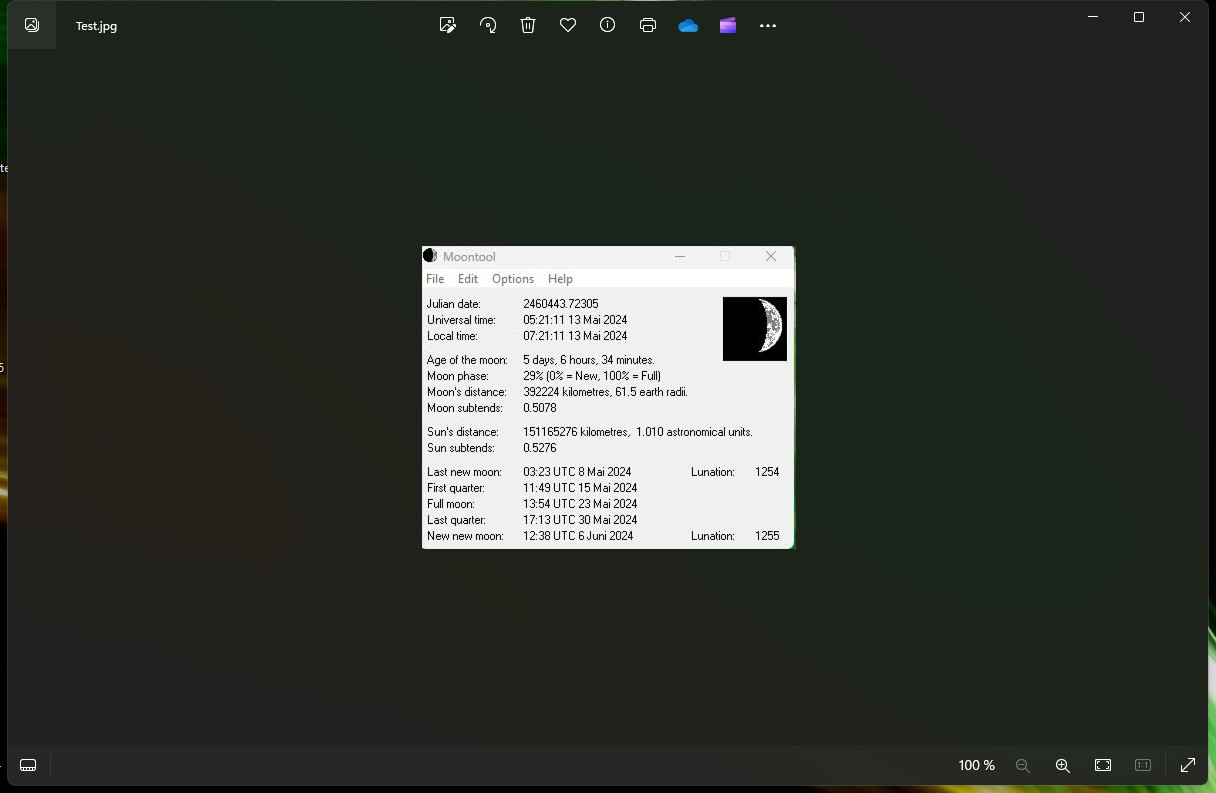Screen dimensions: 1216x793
Task: Click the Moon subtends value 0.5078
Action: [540, 408]
